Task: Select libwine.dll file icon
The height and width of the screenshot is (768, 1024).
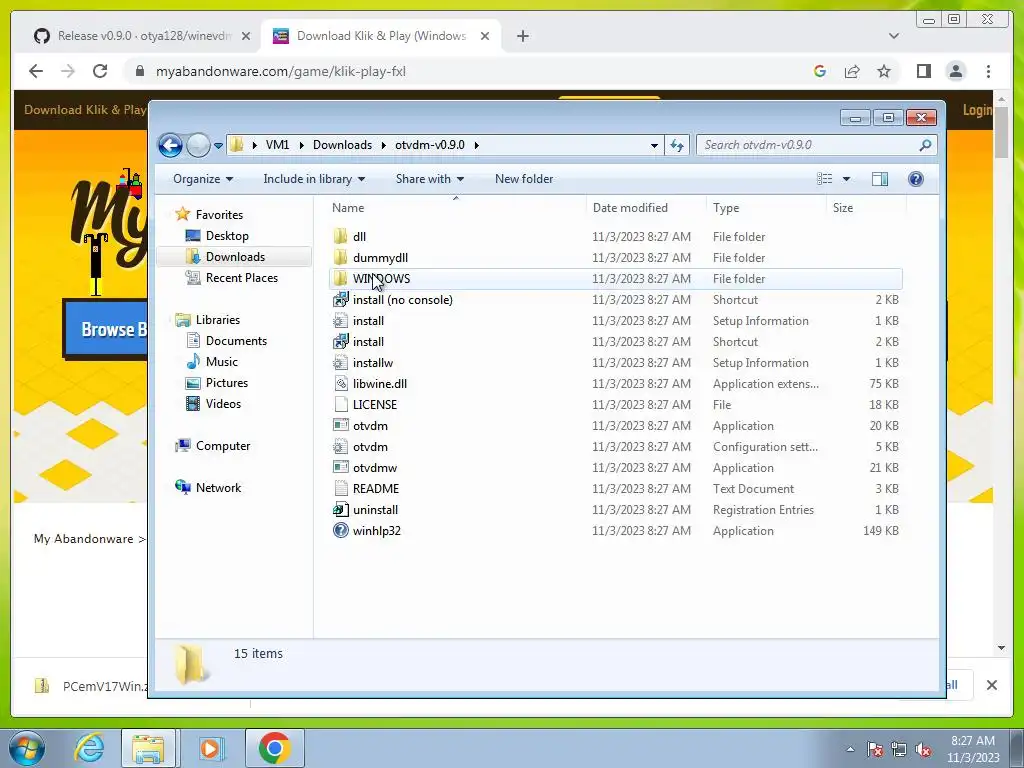Action: tap(340, 383)
